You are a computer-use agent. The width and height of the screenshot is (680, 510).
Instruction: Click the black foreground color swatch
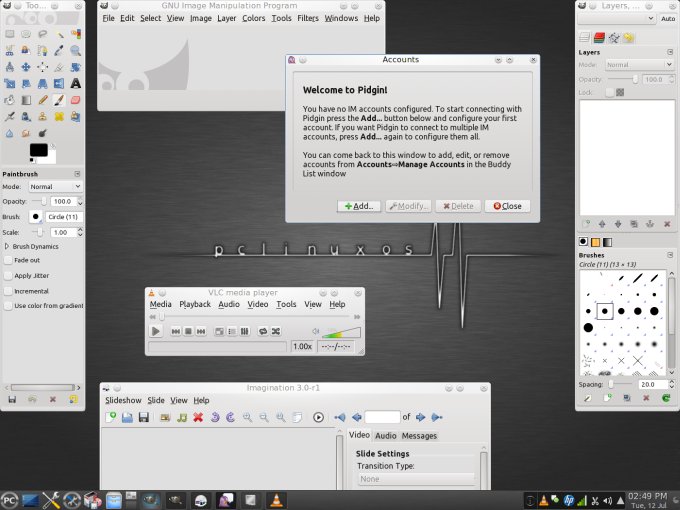pyautogui.click(x=38, y=150)
